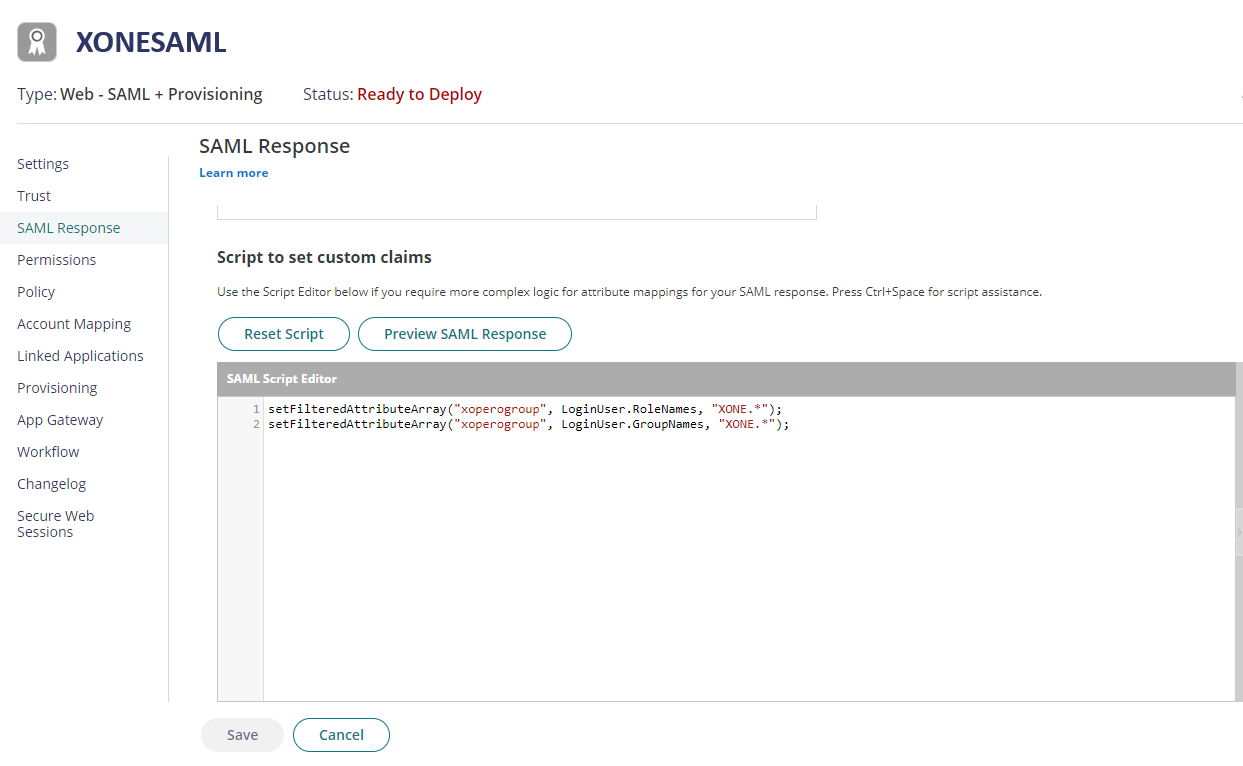This screenshot has height=766, width=1243.
Task: Open the Provisioning section
Action: point(57,388)
